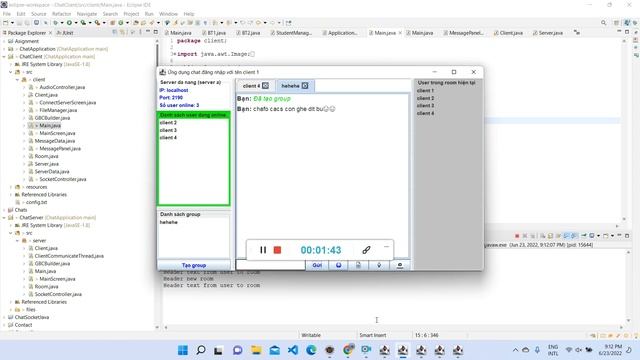The height and width of the screenshot is (360, 640).
Task: Open the Debug toolbar dropdown arrow
Action: pos(62,23)
